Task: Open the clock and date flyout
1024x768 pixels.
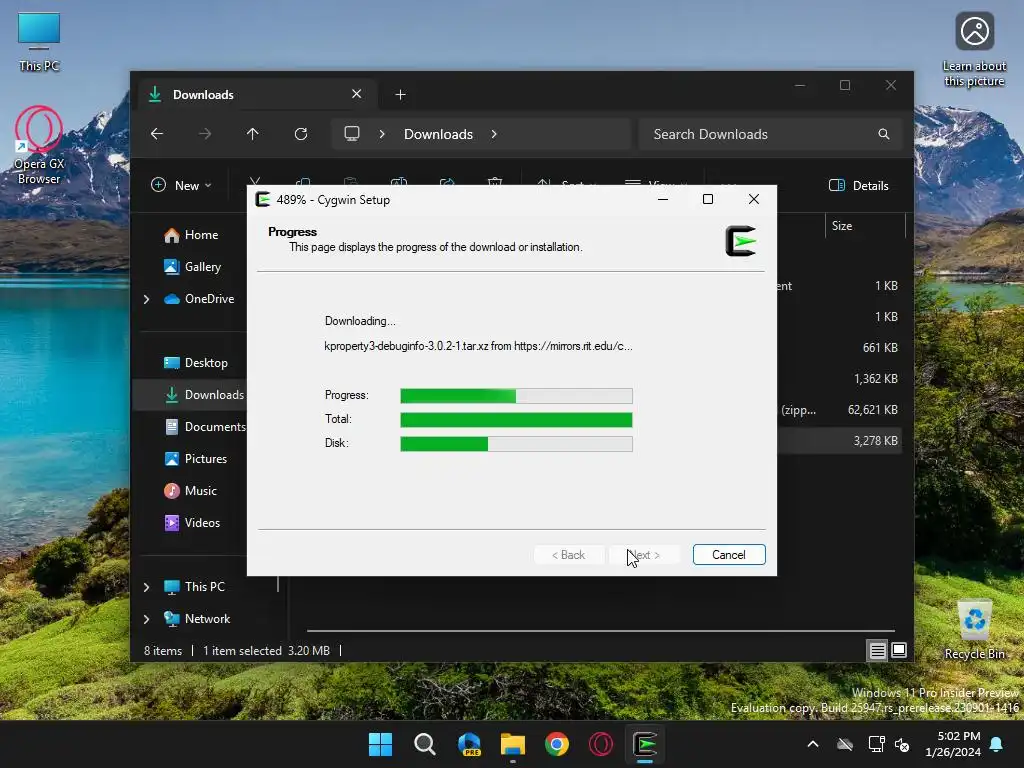Action: [x=953, y=744]
